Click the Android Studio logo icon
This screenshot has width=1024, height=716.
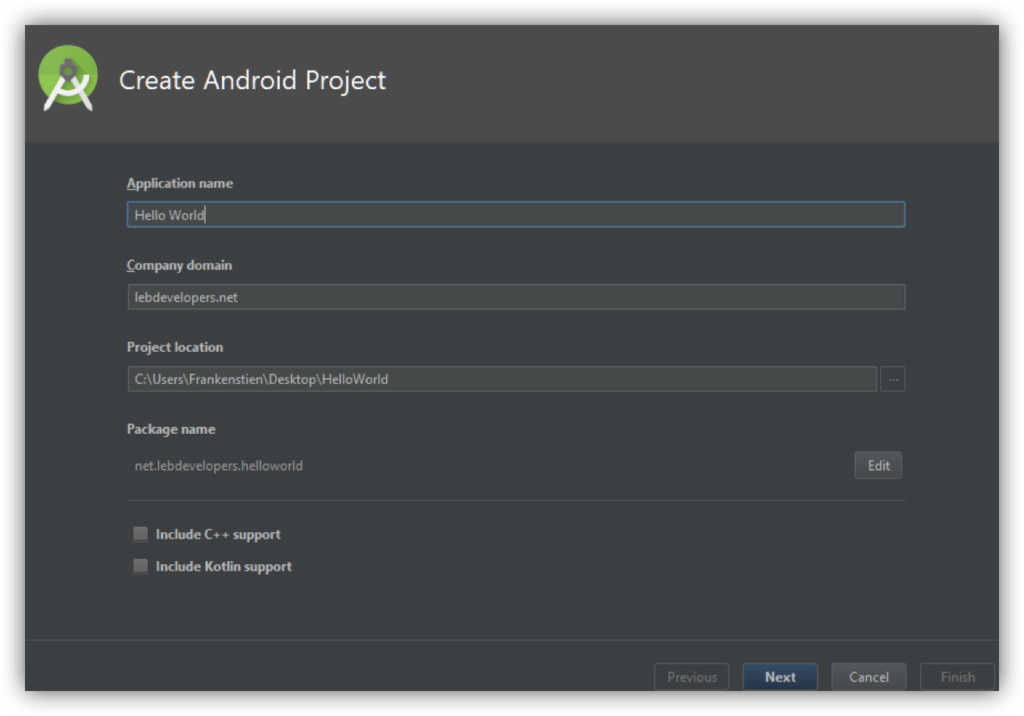[68, 80]
